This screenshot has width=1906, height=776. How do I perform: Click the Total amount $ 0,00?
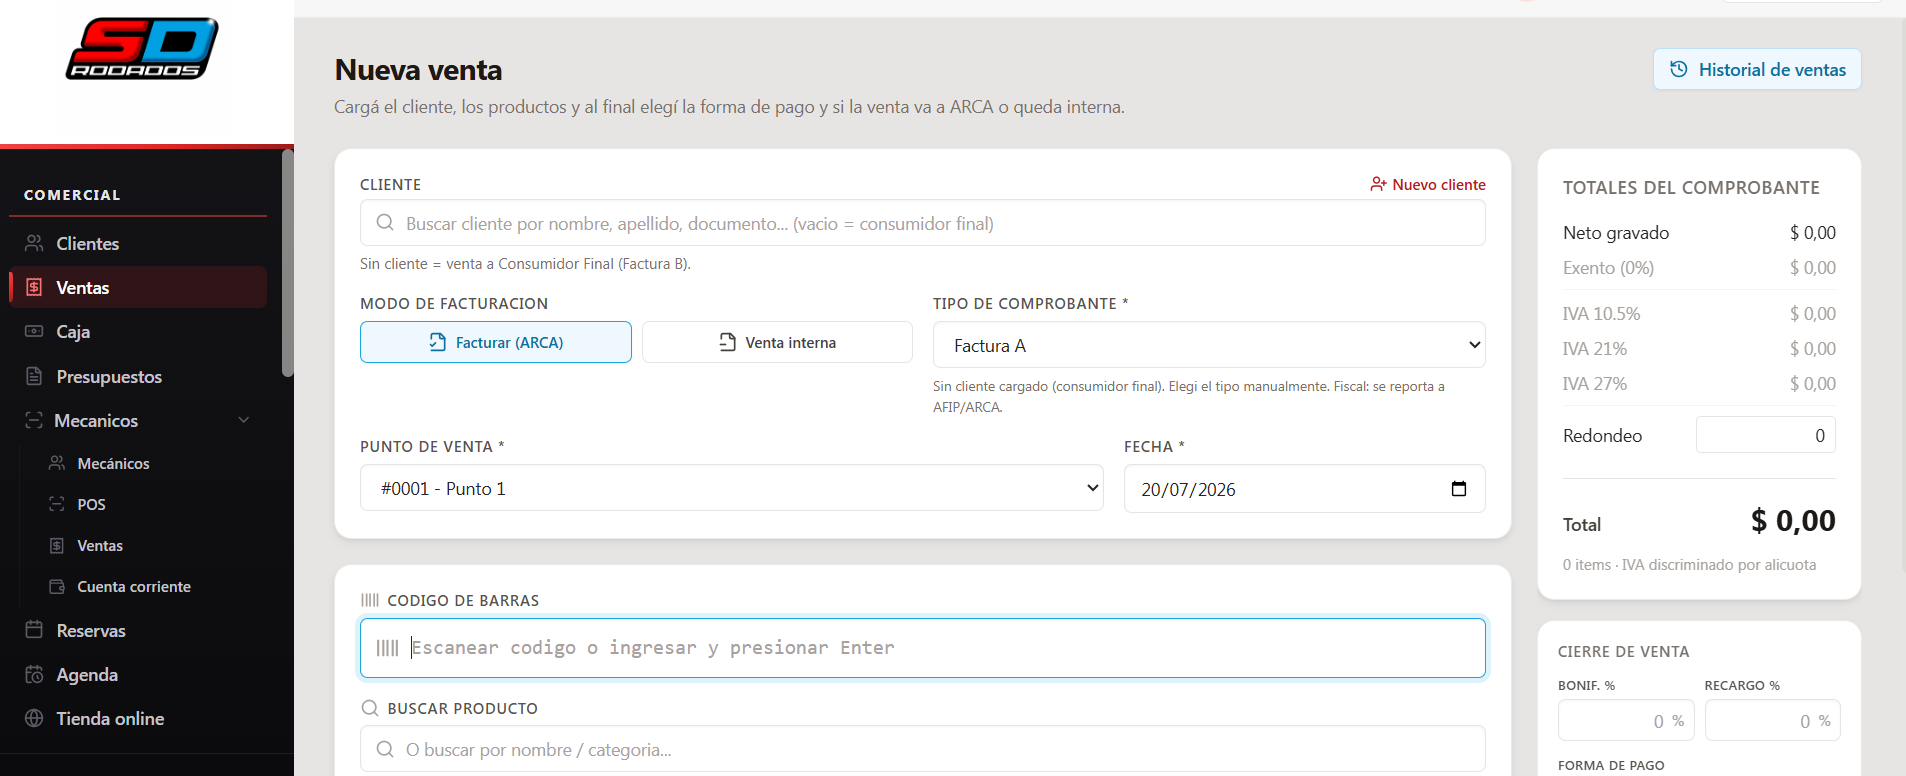tap(1793, 521)
